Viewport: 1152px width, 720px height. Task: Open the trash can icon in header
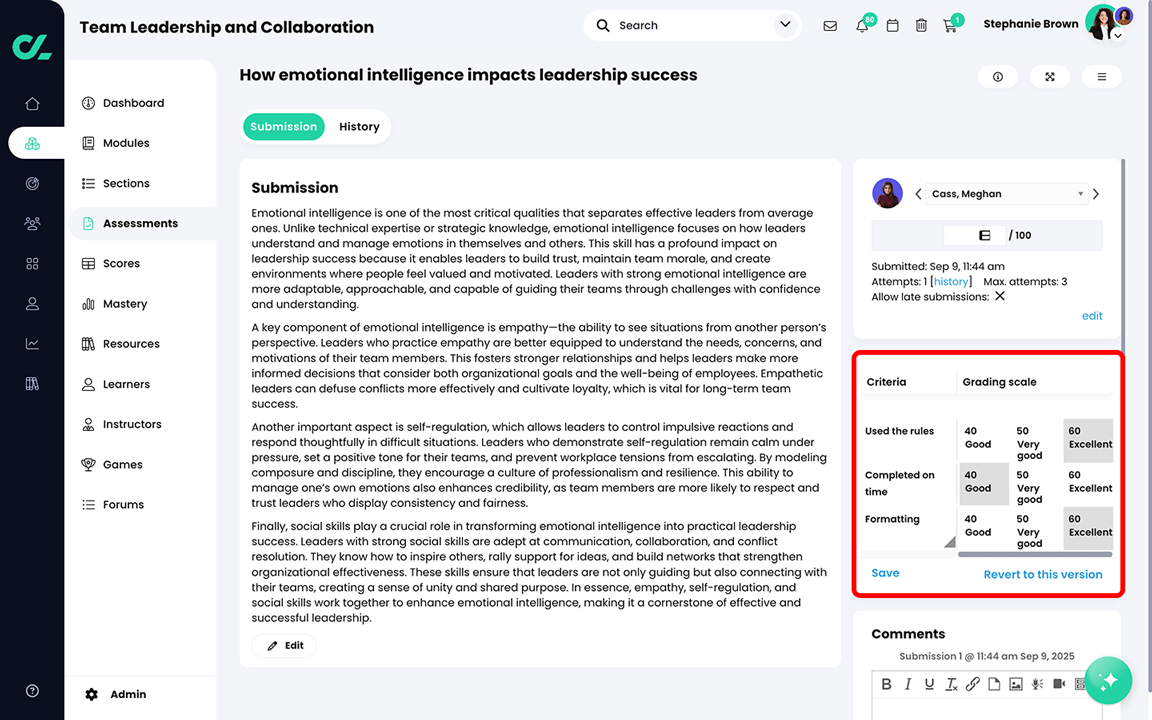coord(921,26)
